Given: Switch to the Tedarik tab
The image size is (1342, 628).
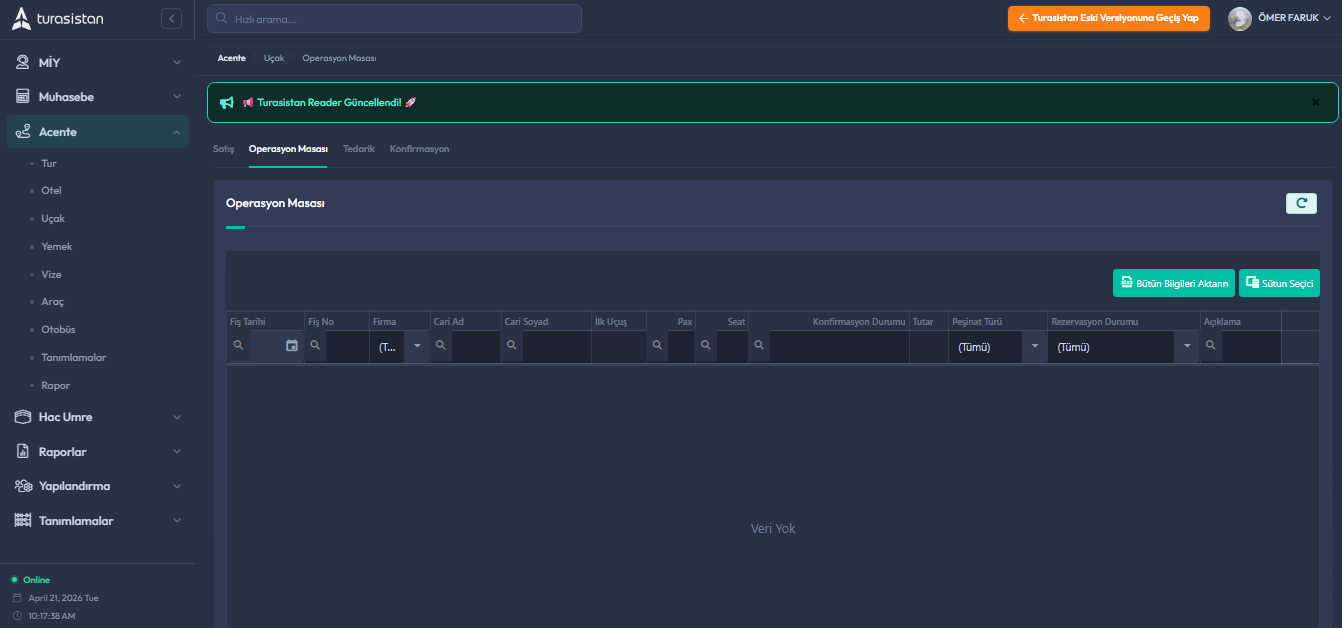Looking at the screenshot, I should pos(358,149).
